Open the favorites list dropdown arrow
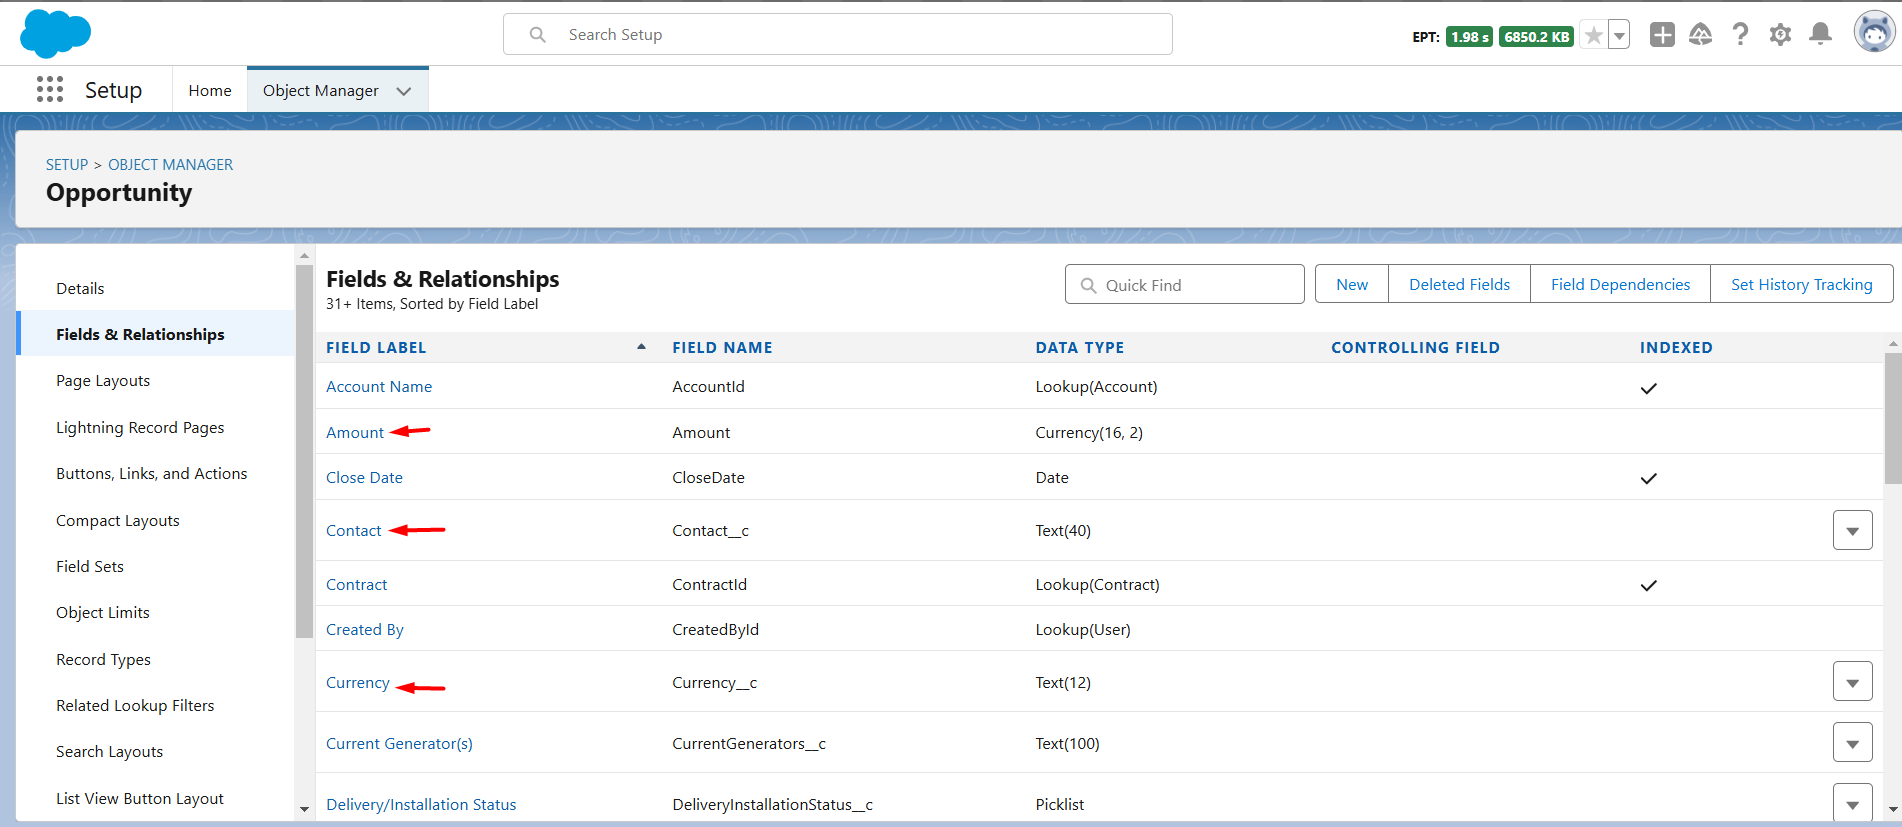The image size is (1902, 827). tap(1619, 36)
